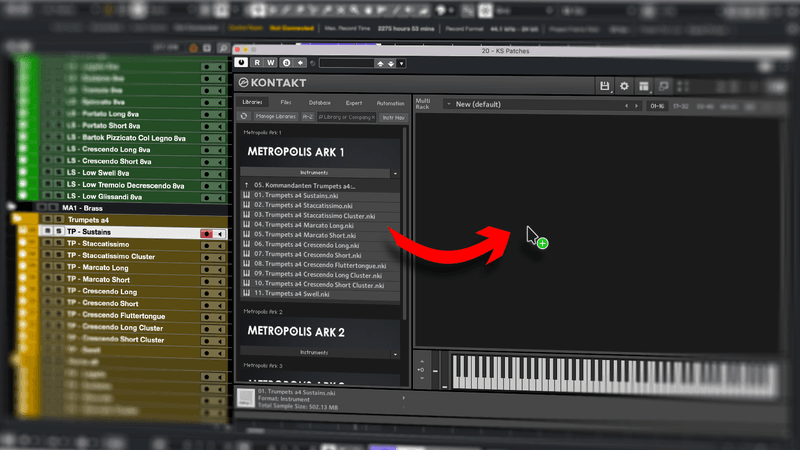
Task: Switch to the Libraries tab
Action: pyautogui.click(x=253, y=102)
